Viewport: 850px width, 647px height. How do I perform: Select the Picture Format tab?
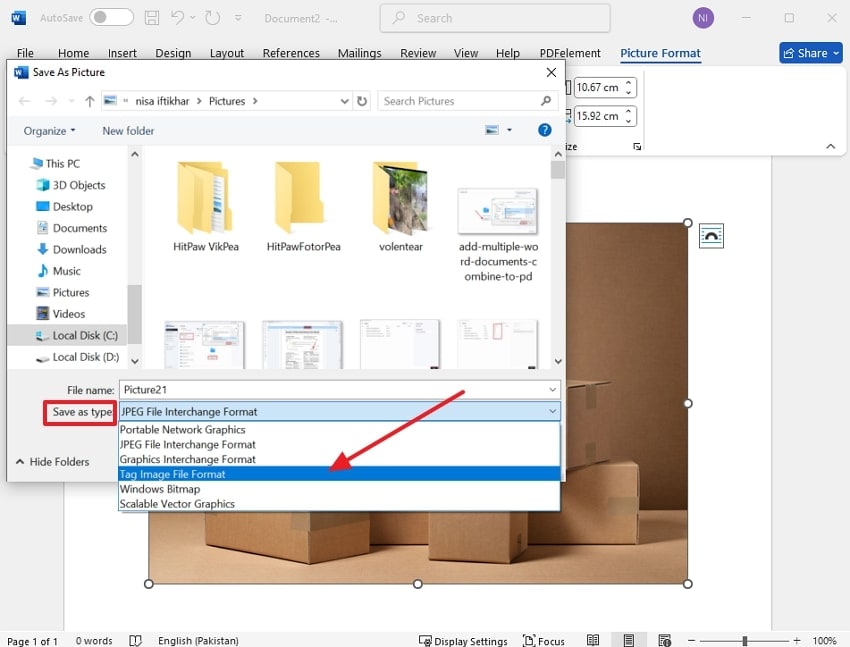pos(660,53)
